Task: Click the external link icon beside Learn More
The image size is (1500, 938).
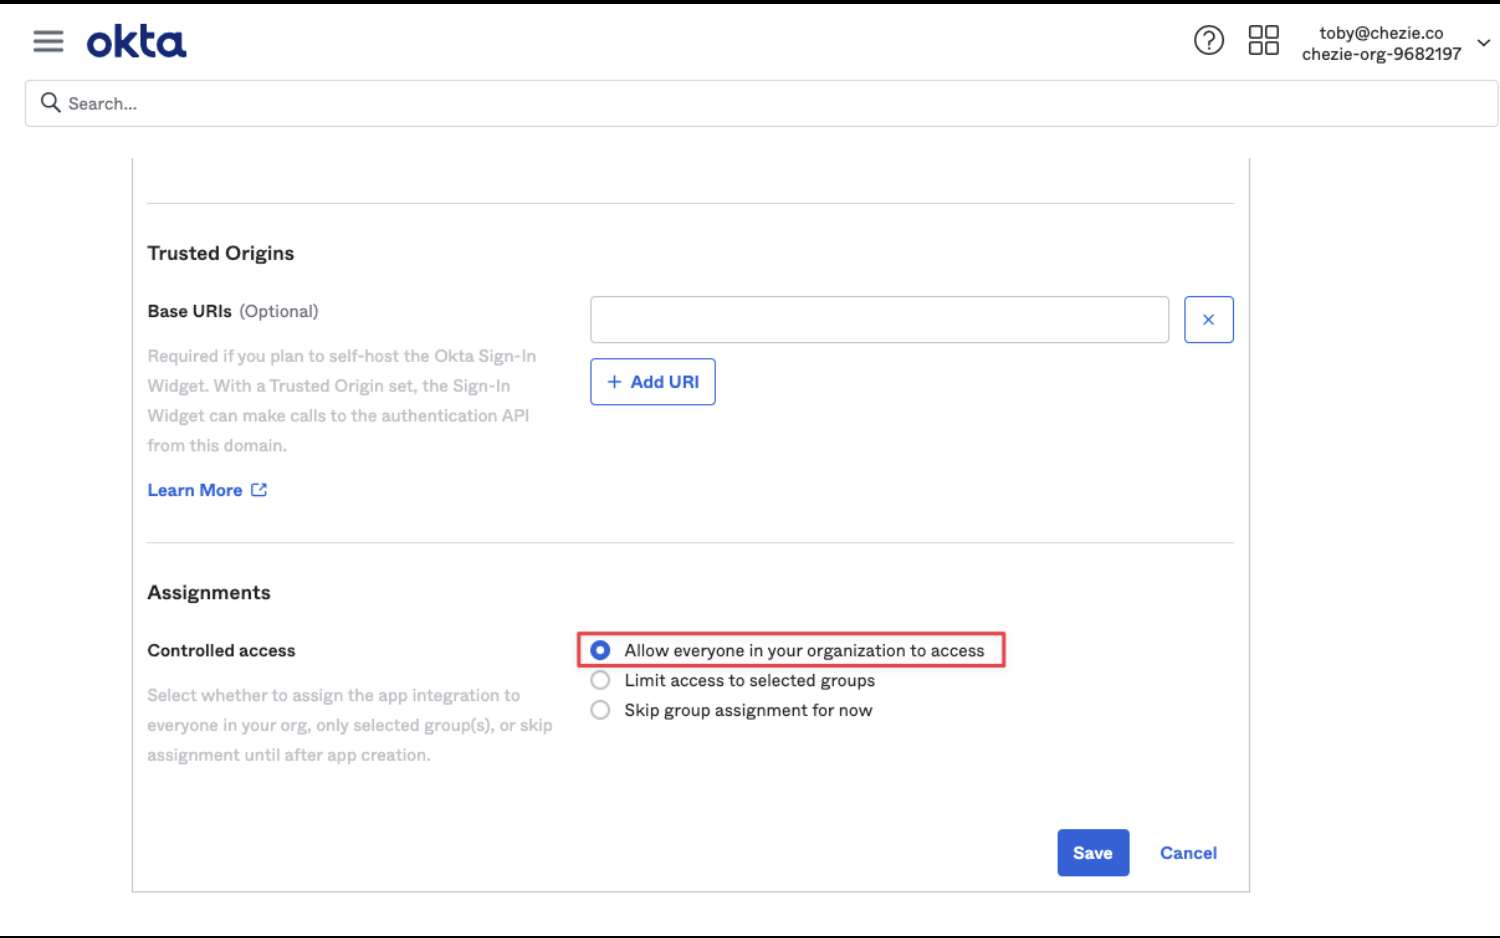Action: 259,490
